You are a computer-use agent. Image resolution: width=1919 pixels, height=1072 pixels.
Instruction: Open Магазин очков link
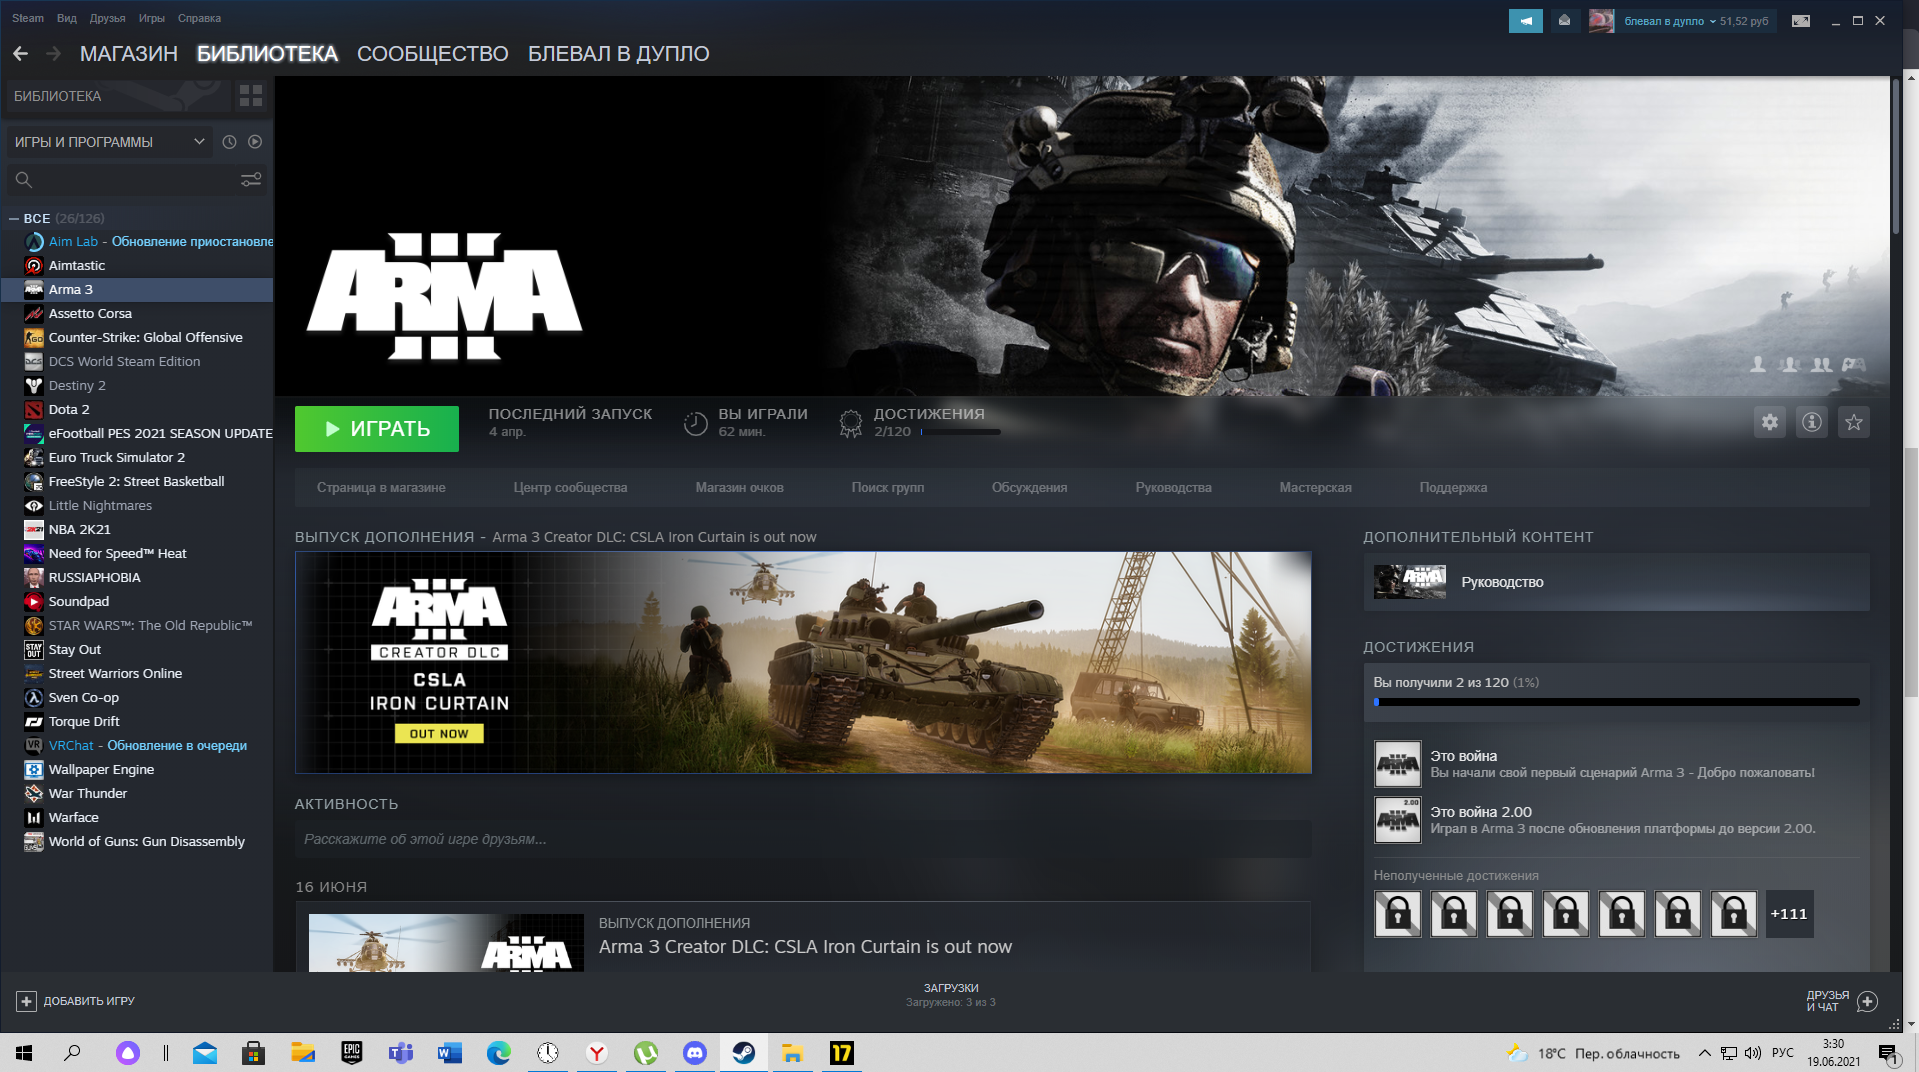point(739,488)
